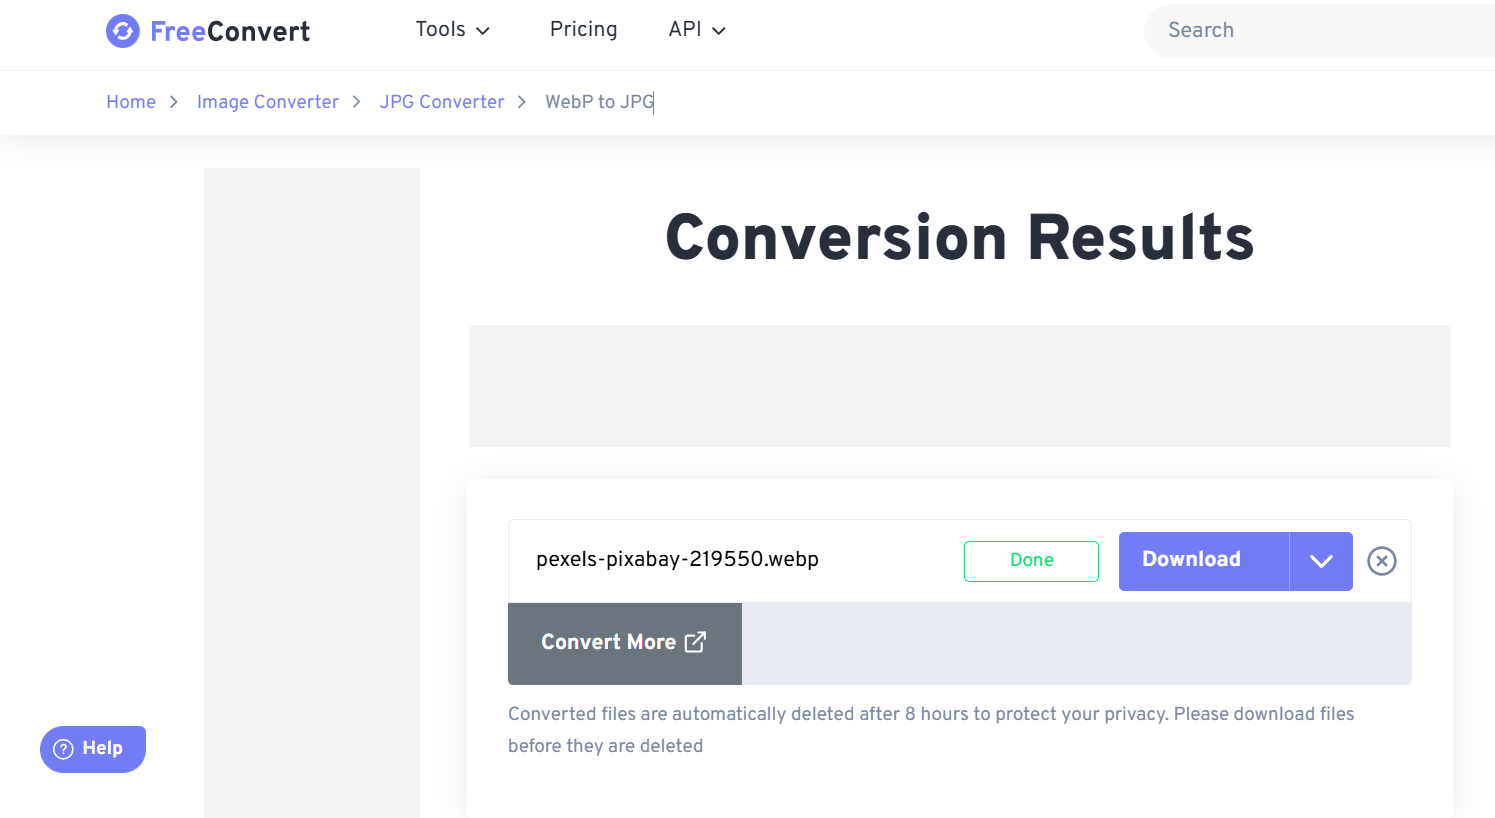Open the Image Converter breadcrumb link
This screenshot has width=1495, height=818.
(267, 102)
